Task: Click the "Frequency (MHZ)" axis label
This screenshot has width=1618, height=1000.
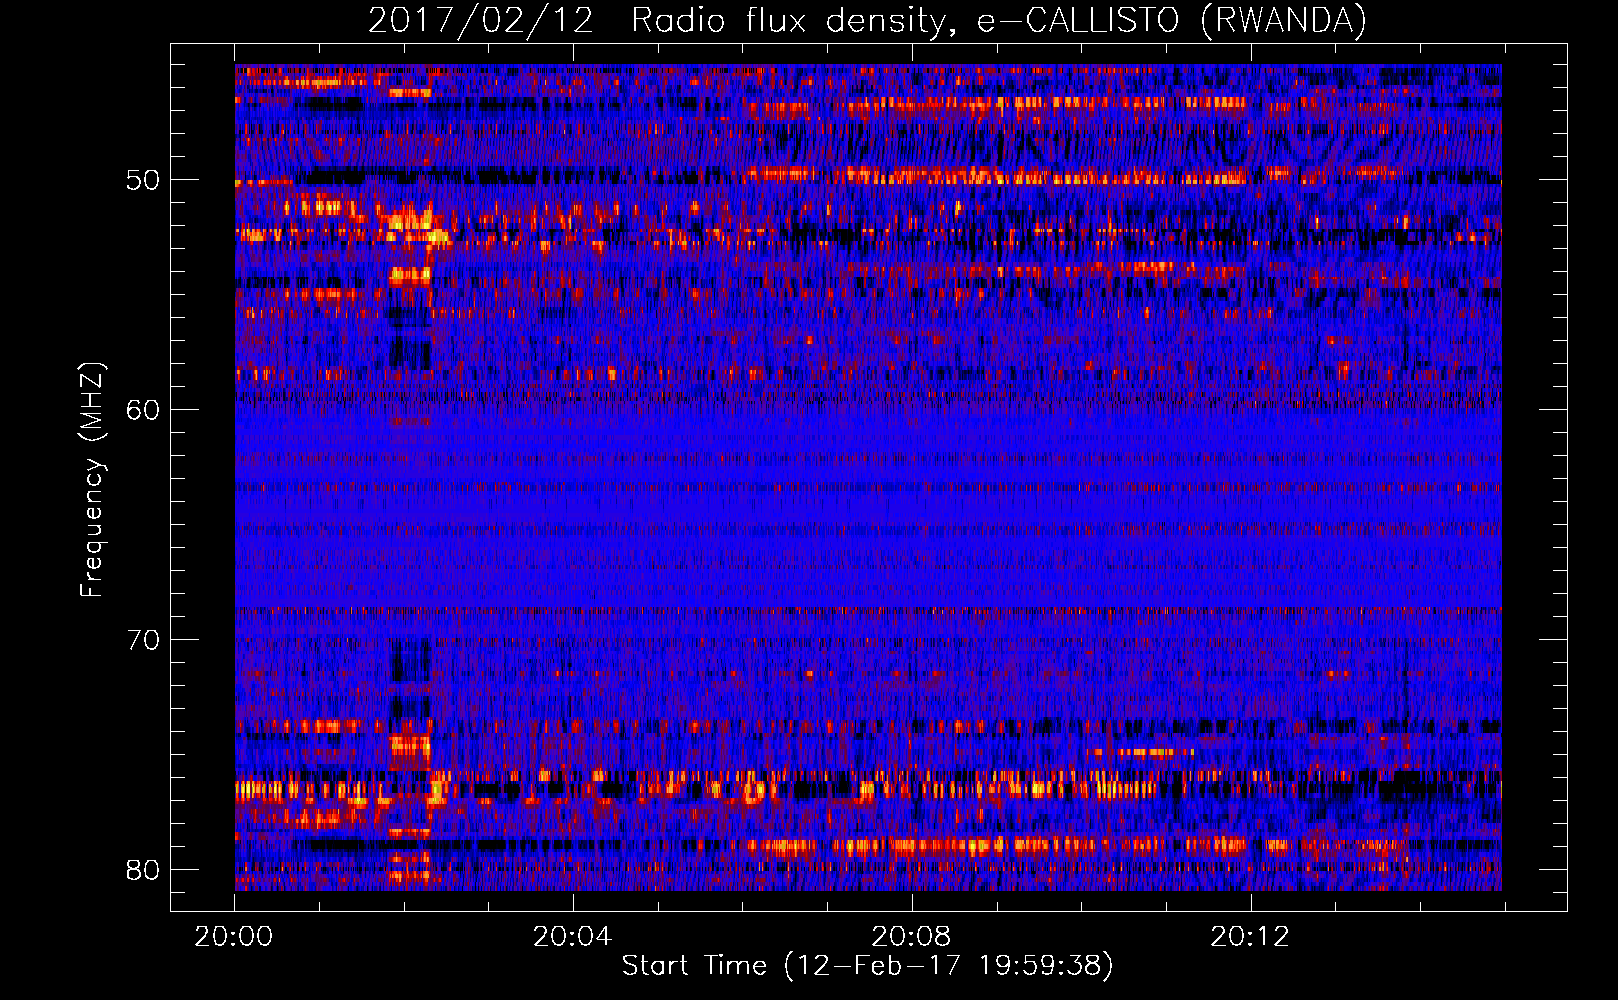Action: click(x=91, y=480)
